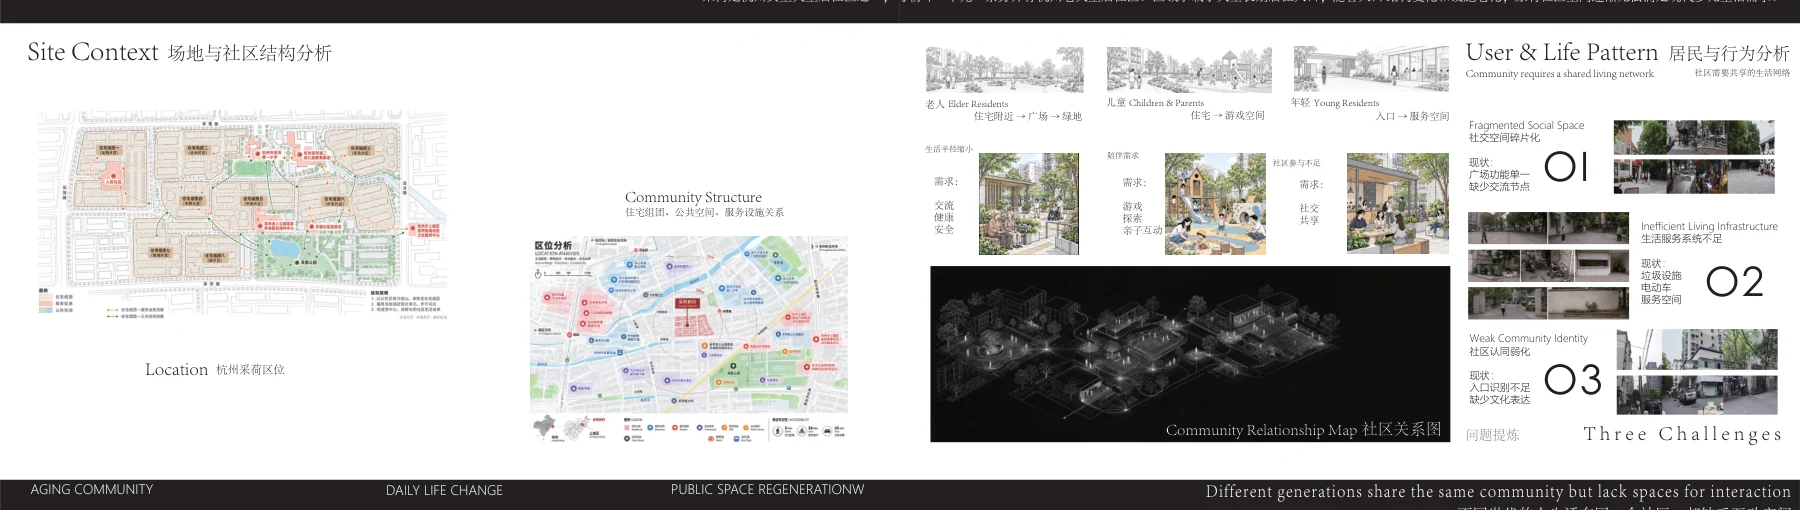Select subtitle '住宅组团、公共空间、服务设施关系'
The image size is (1800, 510).
(x=704, y=212)
